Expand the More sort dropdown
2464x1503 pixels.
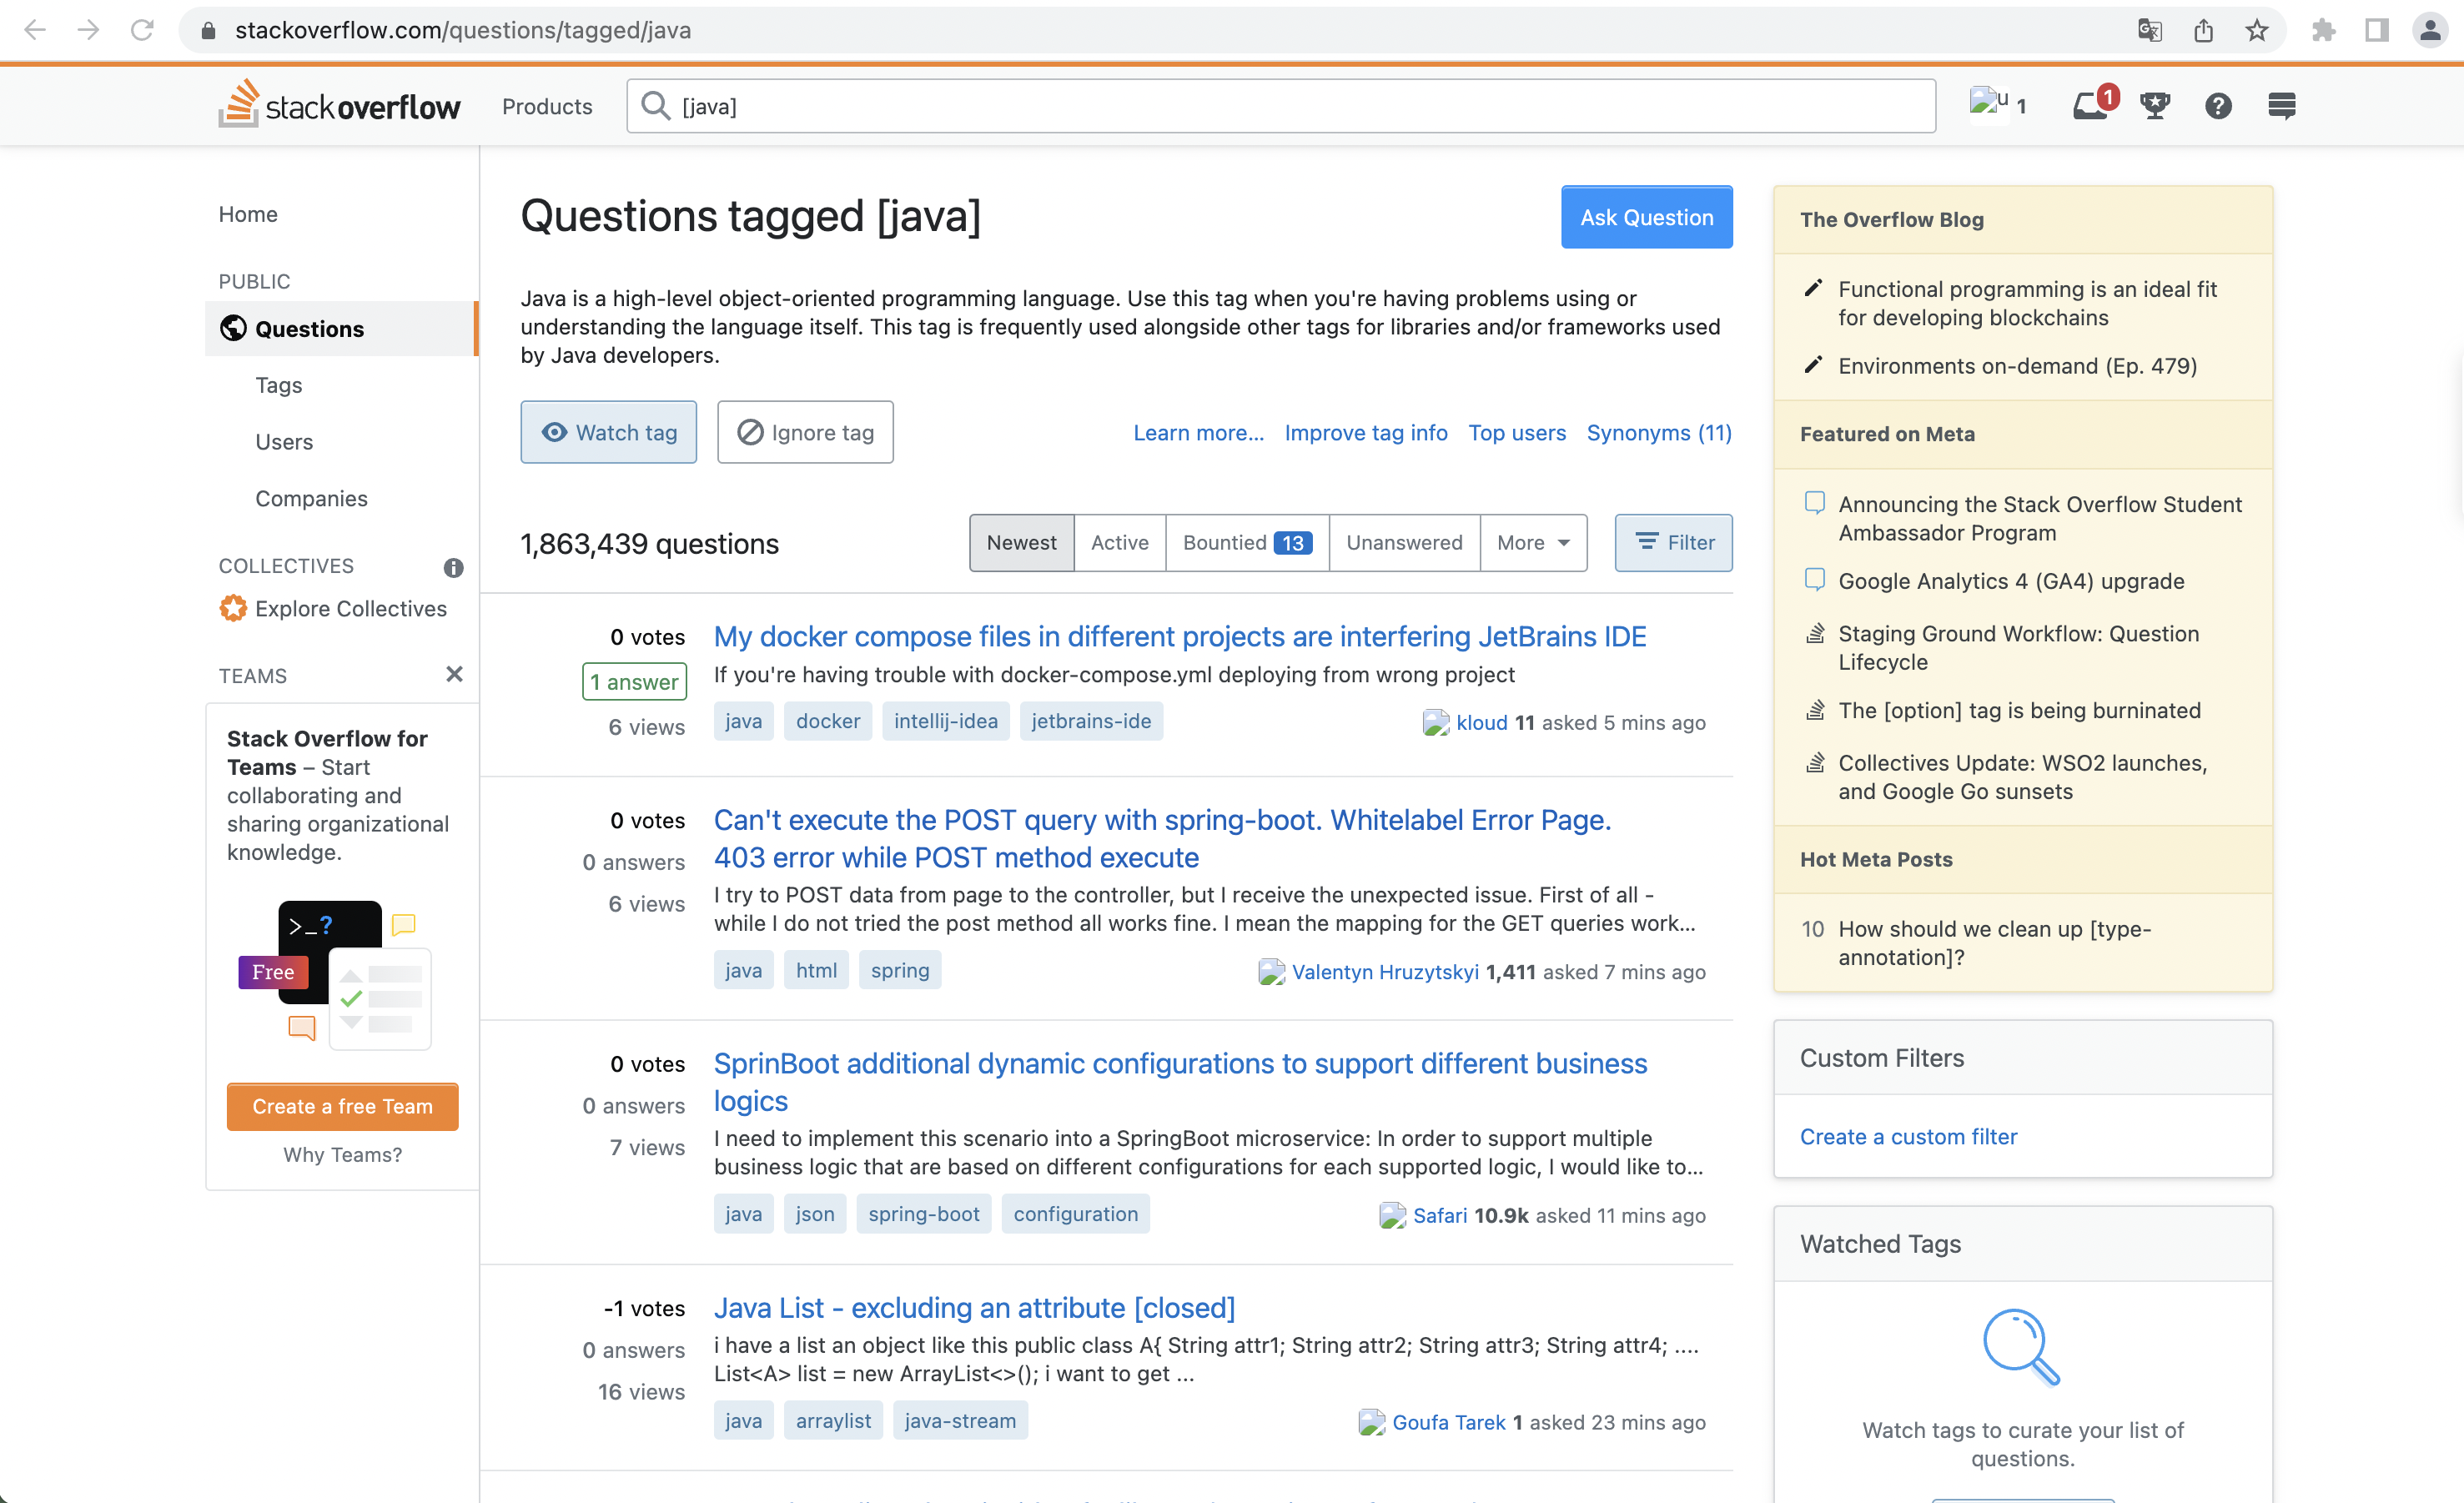pos(1532,543)
